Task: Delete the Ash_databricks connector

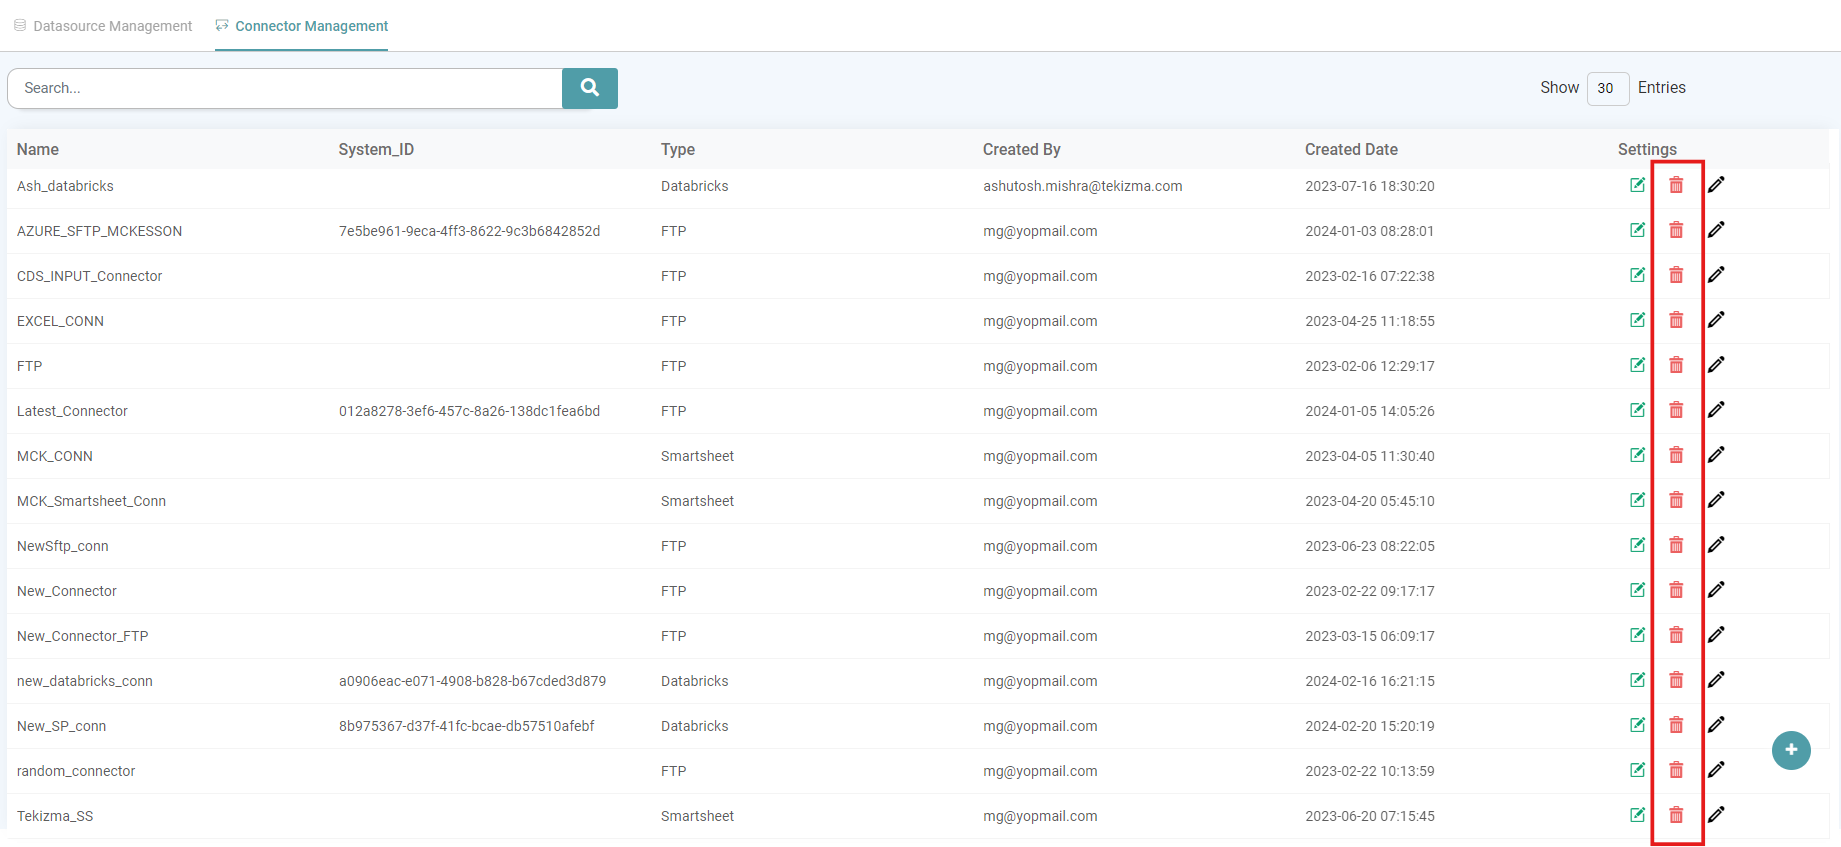Action: point(1676,185)
